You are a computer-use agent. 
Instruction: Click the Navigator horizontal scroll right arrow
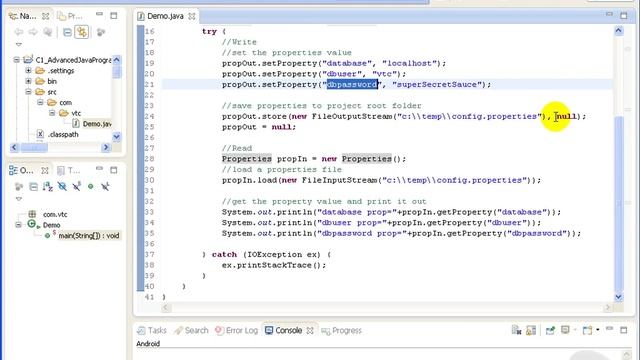pyautogui.click(x=106, y=147)
